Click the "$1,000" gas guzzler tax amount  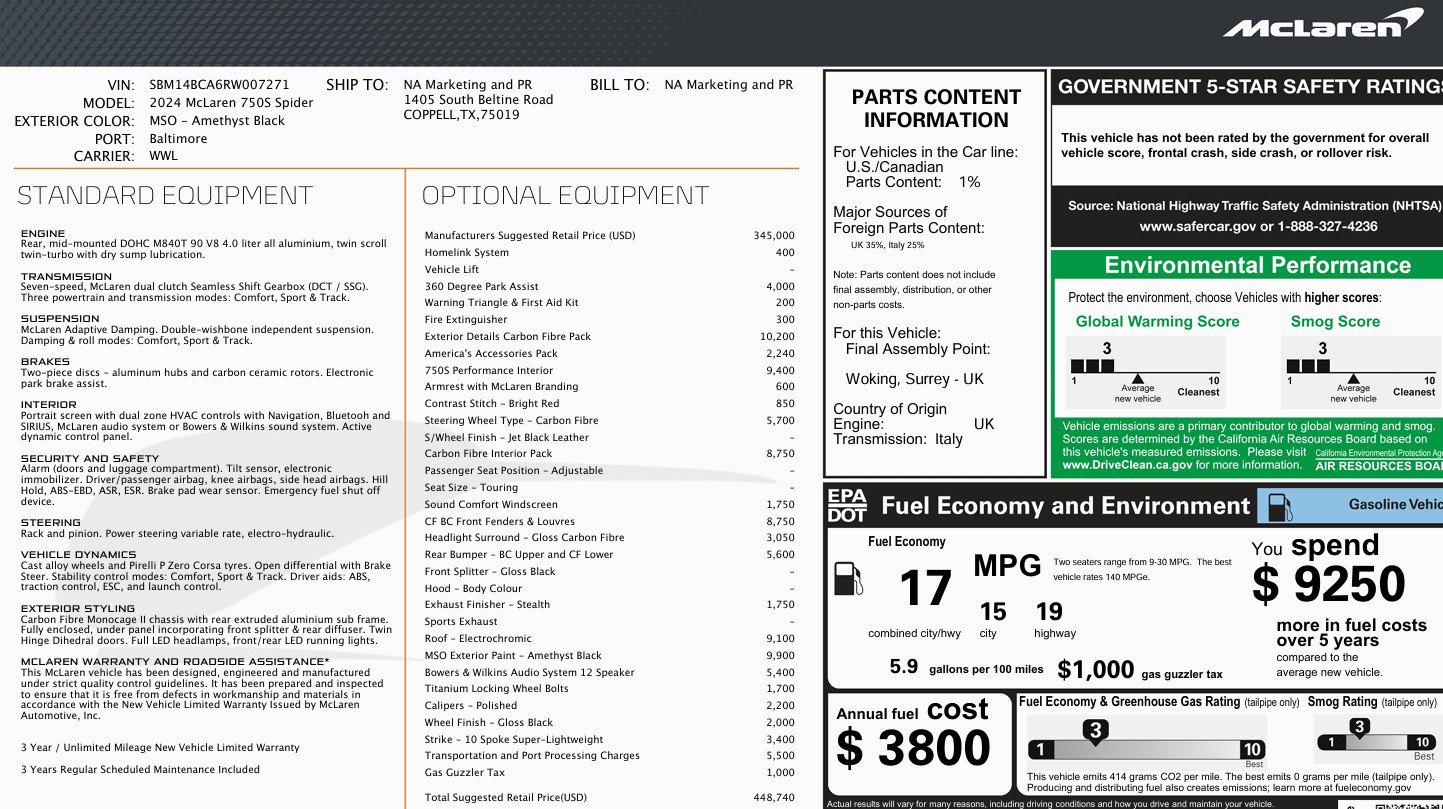(x=1096, y=669)
